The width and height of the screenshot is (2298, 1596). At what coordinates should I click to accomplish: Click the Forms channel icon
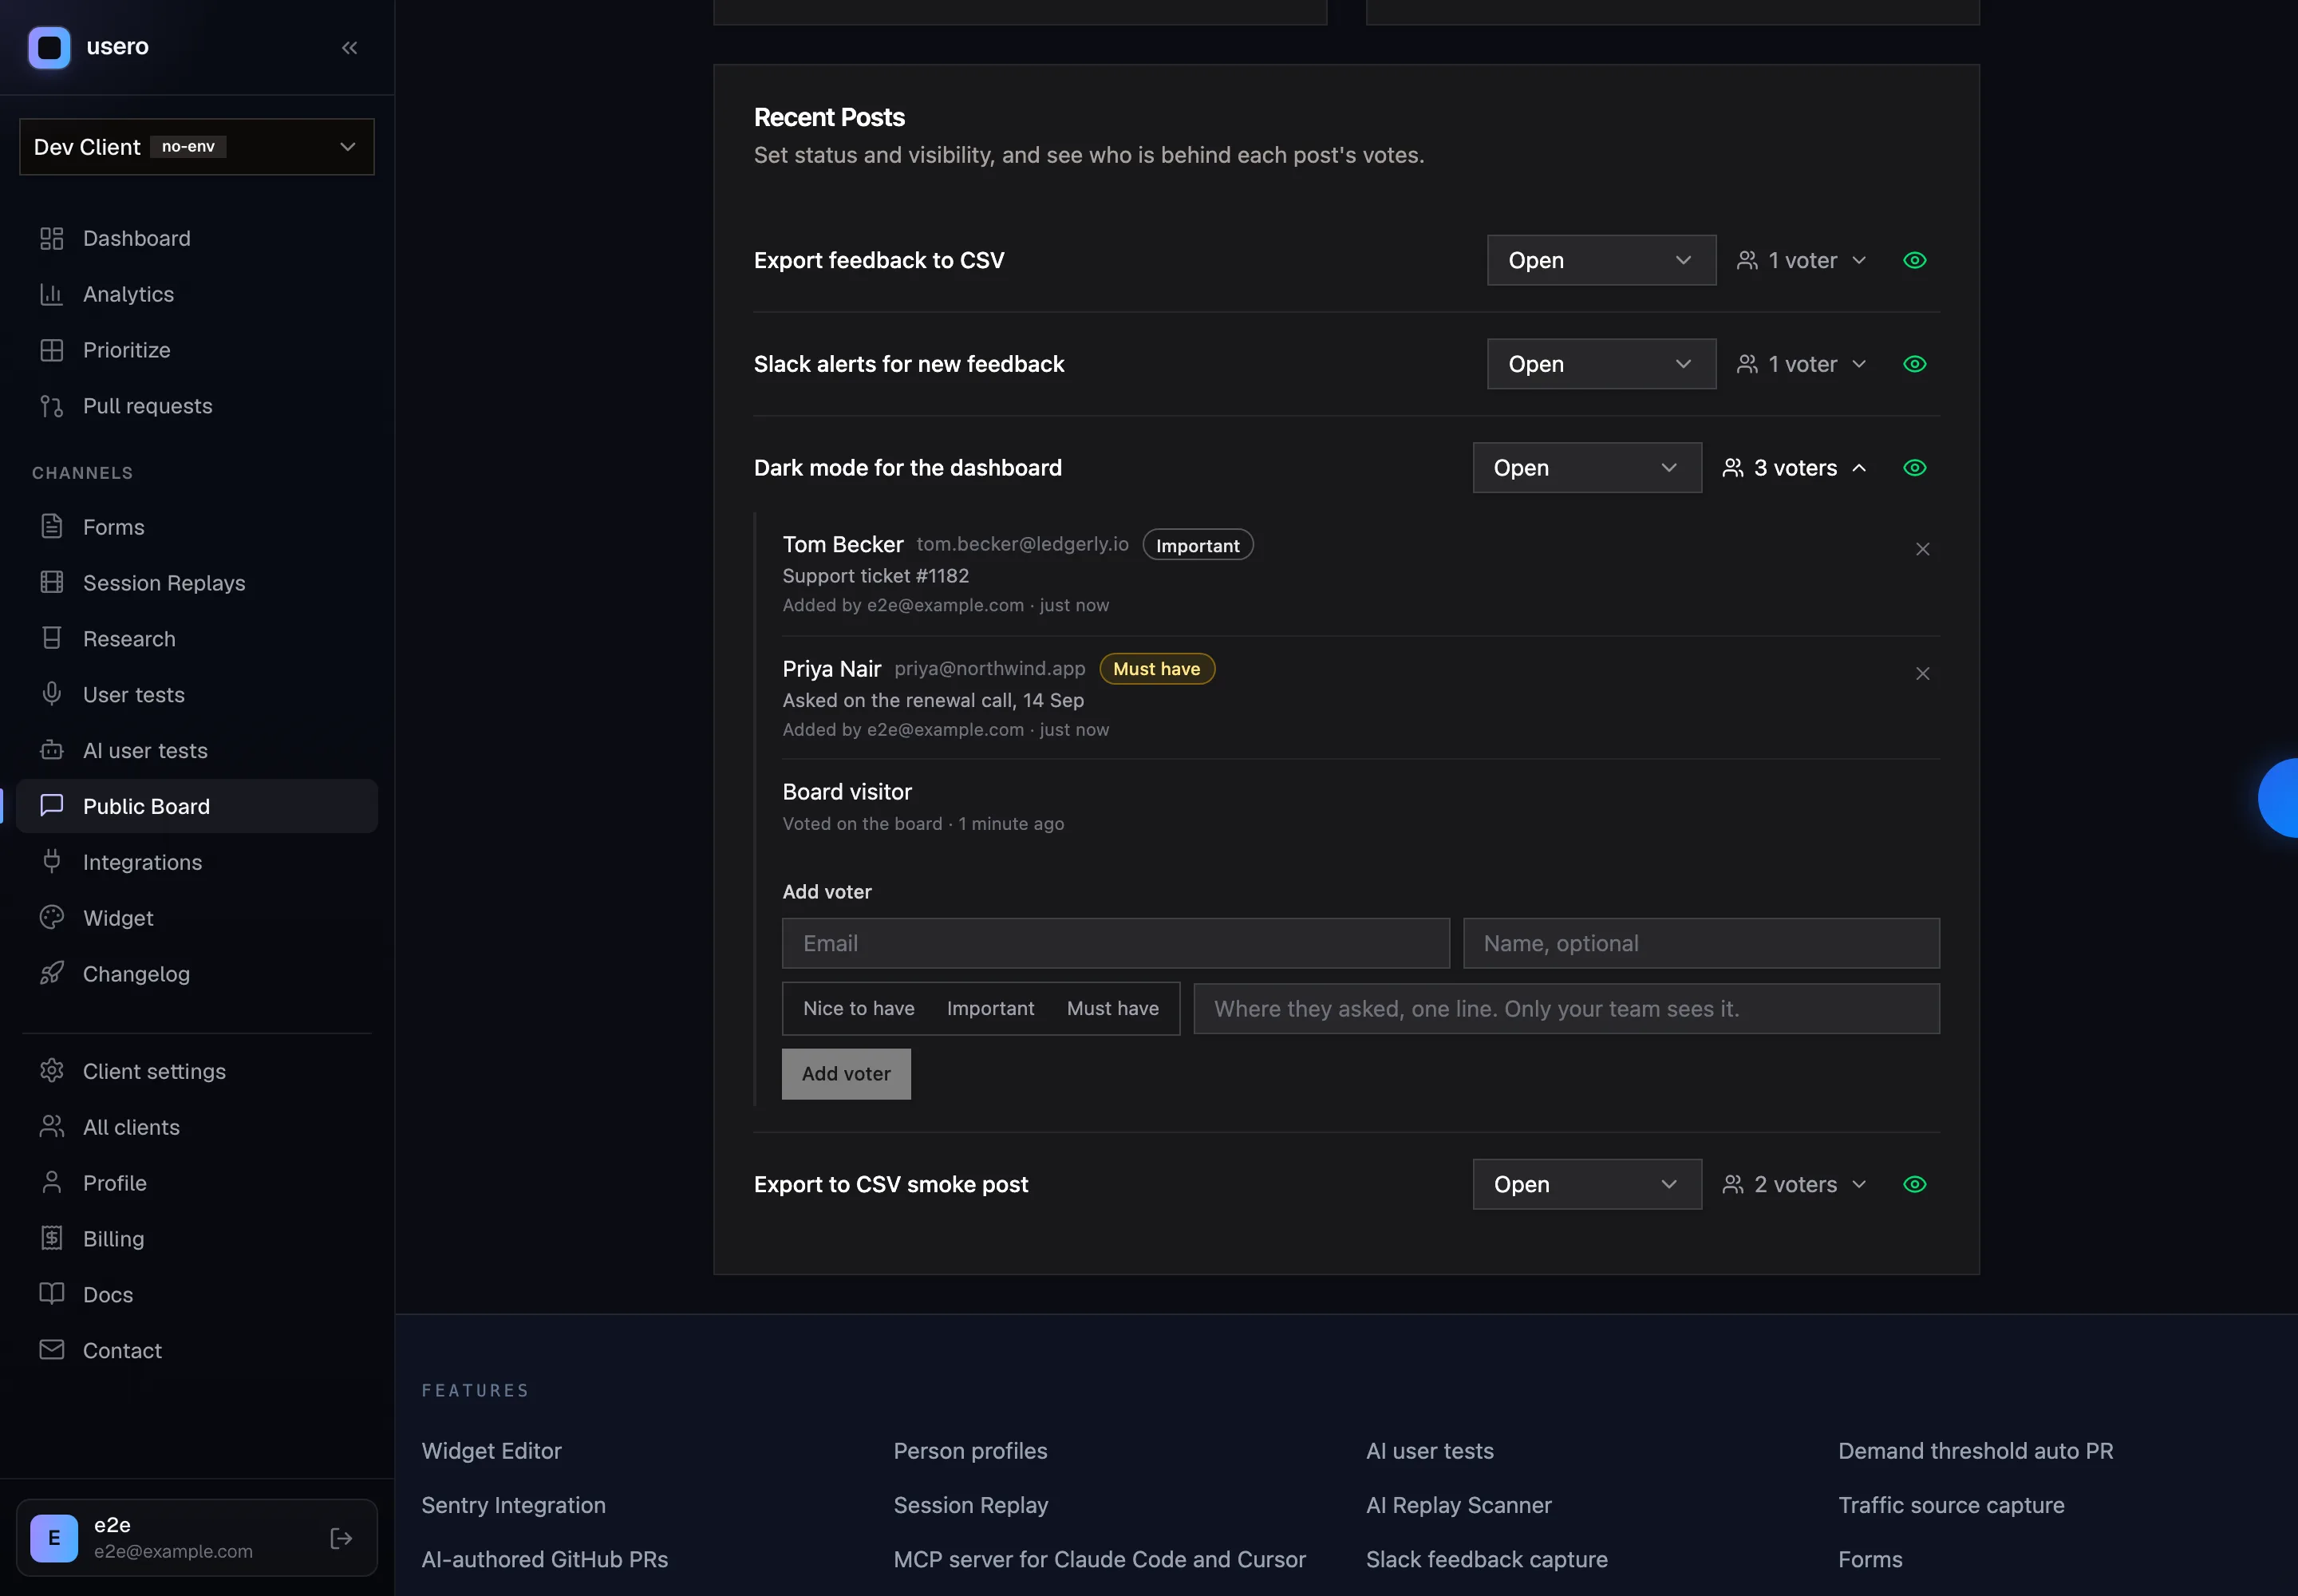pyautogui.click(x=52, y=527)
